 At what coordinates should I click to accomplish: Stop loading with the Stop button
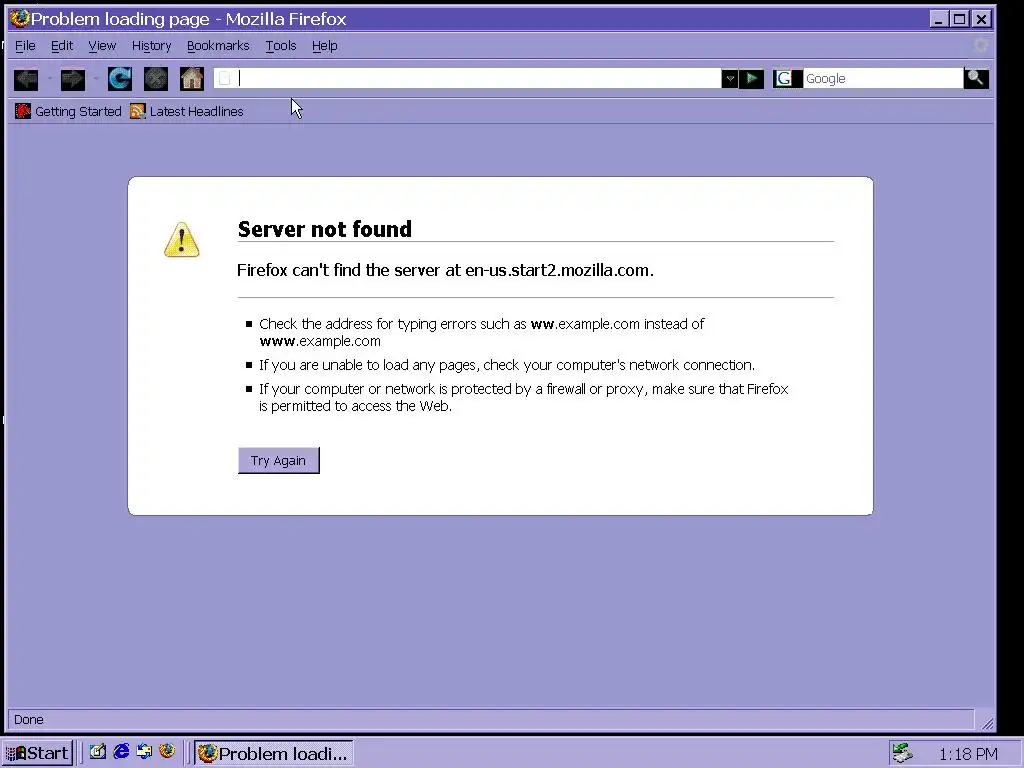click(155, 79)
